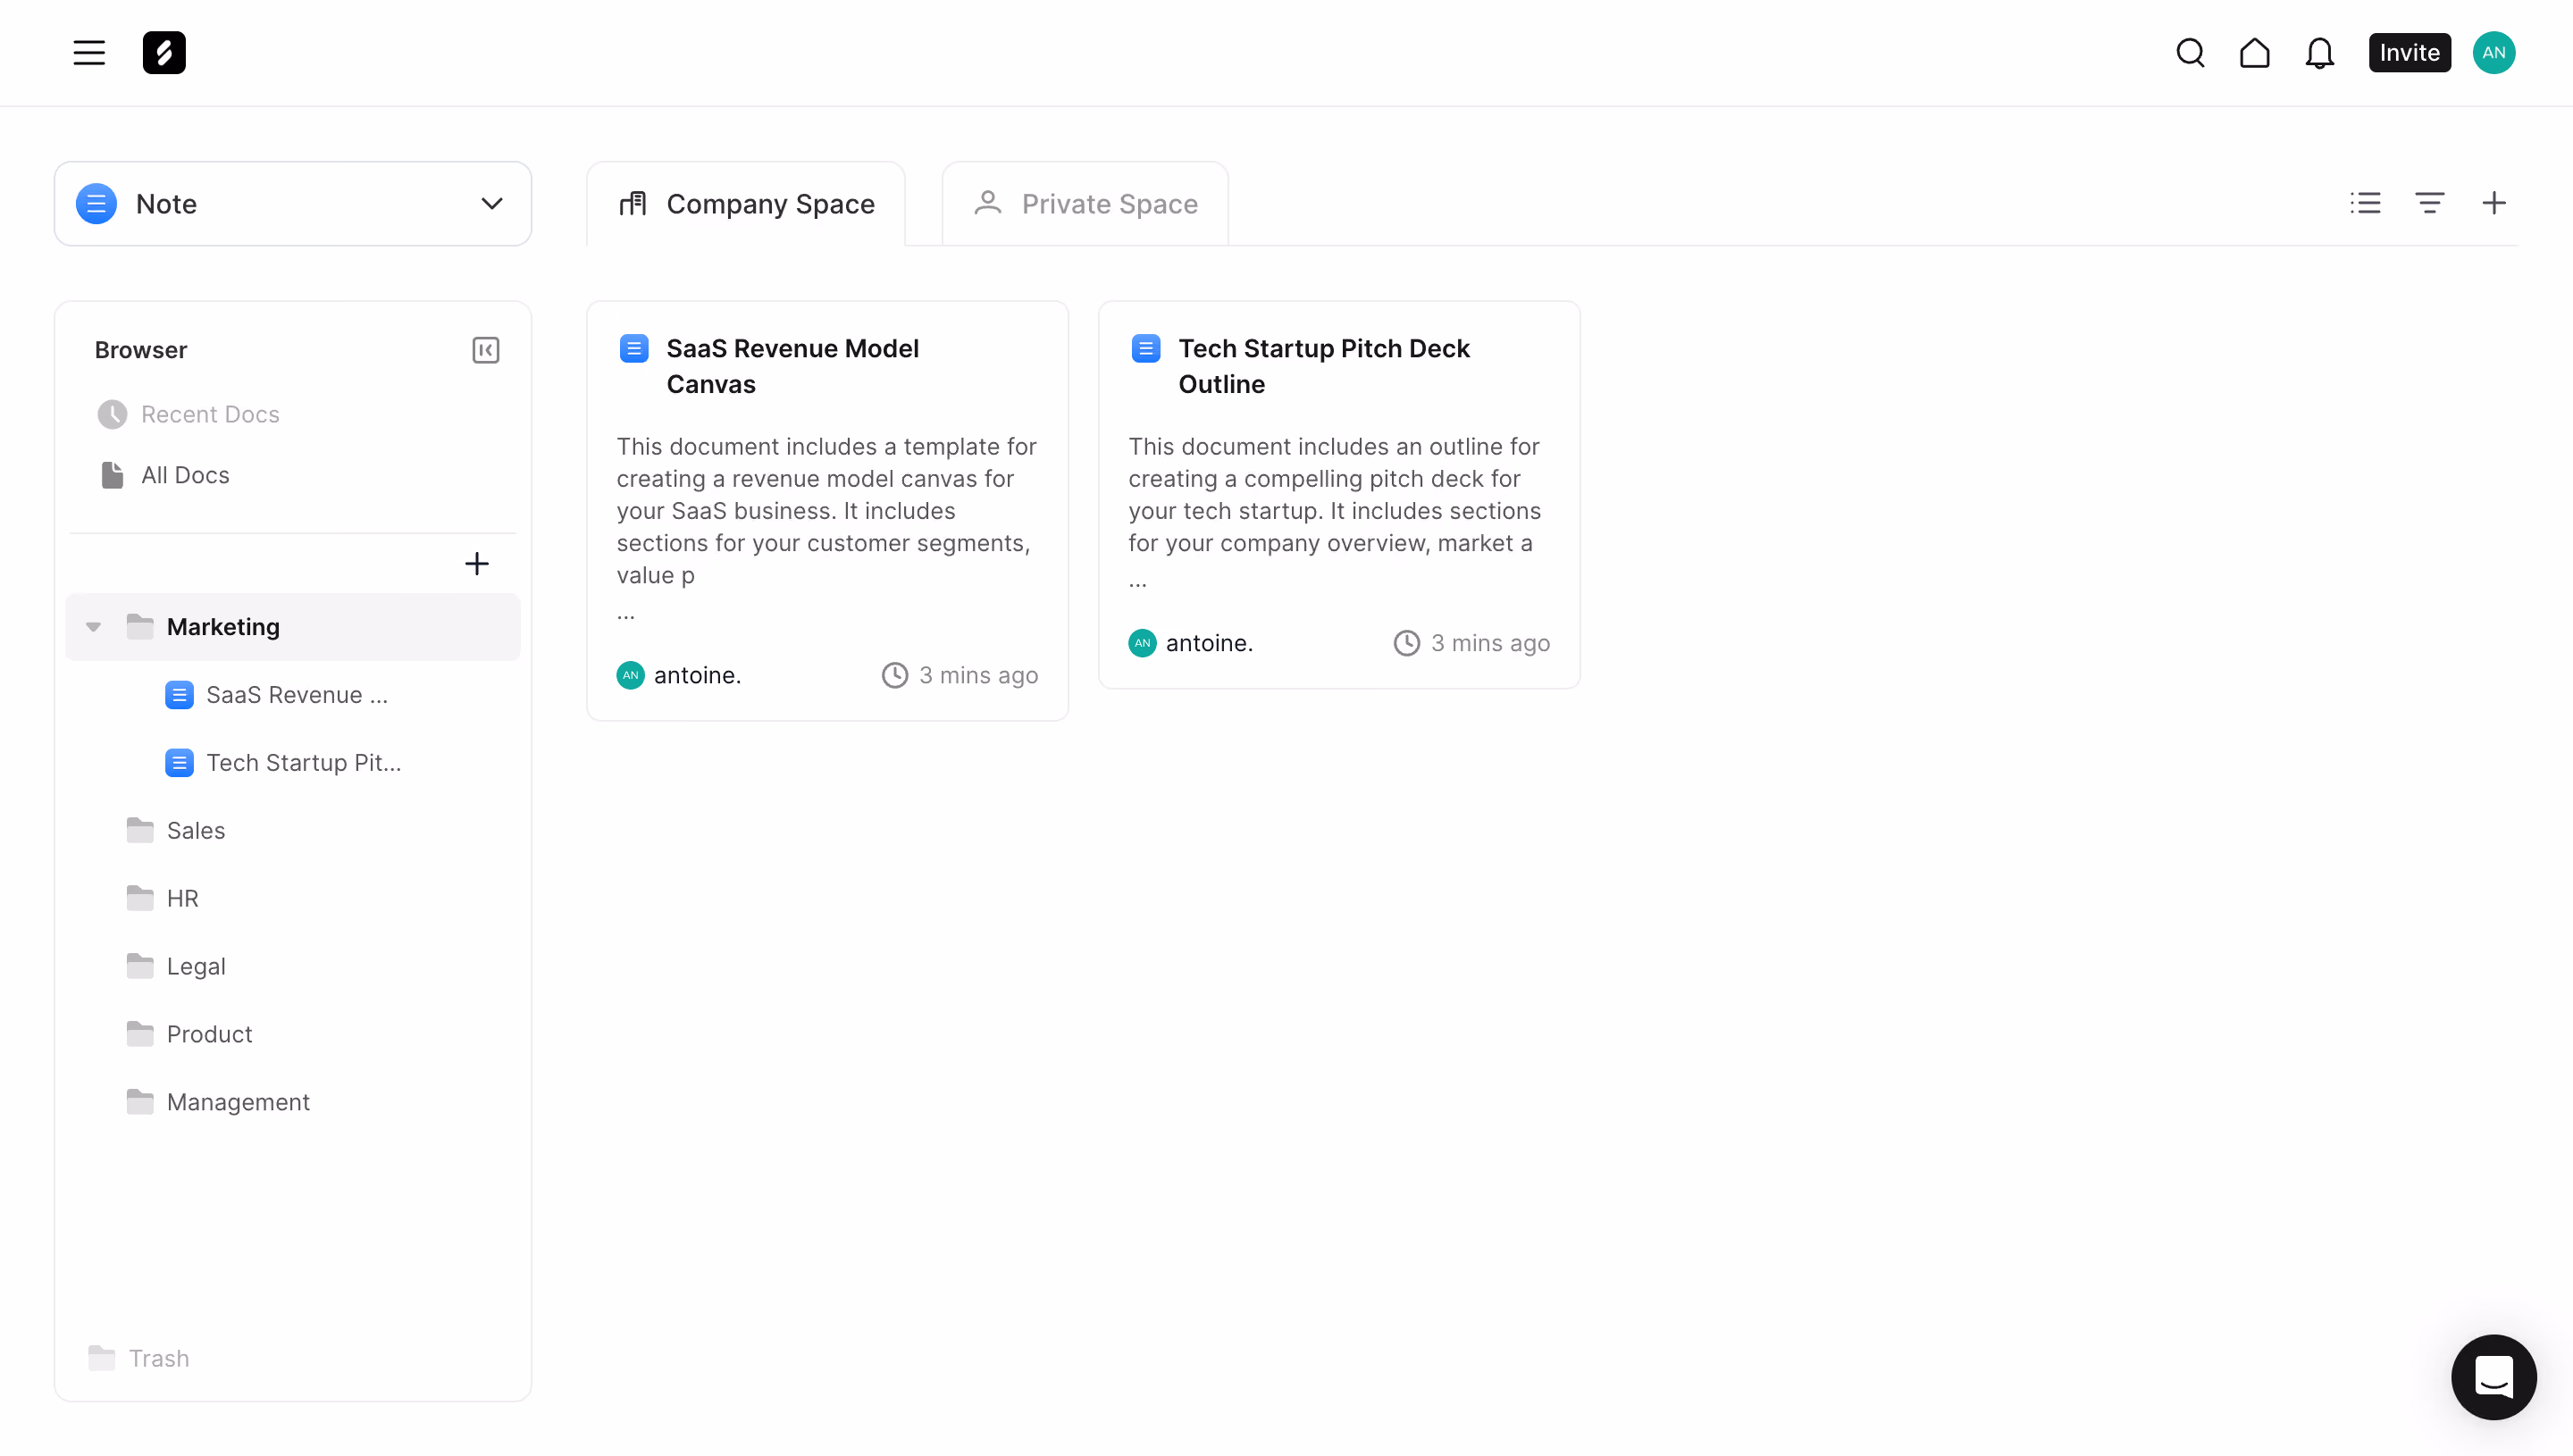The image size is (2573, 1456).
Task: Open the filter/sort icon
Action: click(2429, 204)
